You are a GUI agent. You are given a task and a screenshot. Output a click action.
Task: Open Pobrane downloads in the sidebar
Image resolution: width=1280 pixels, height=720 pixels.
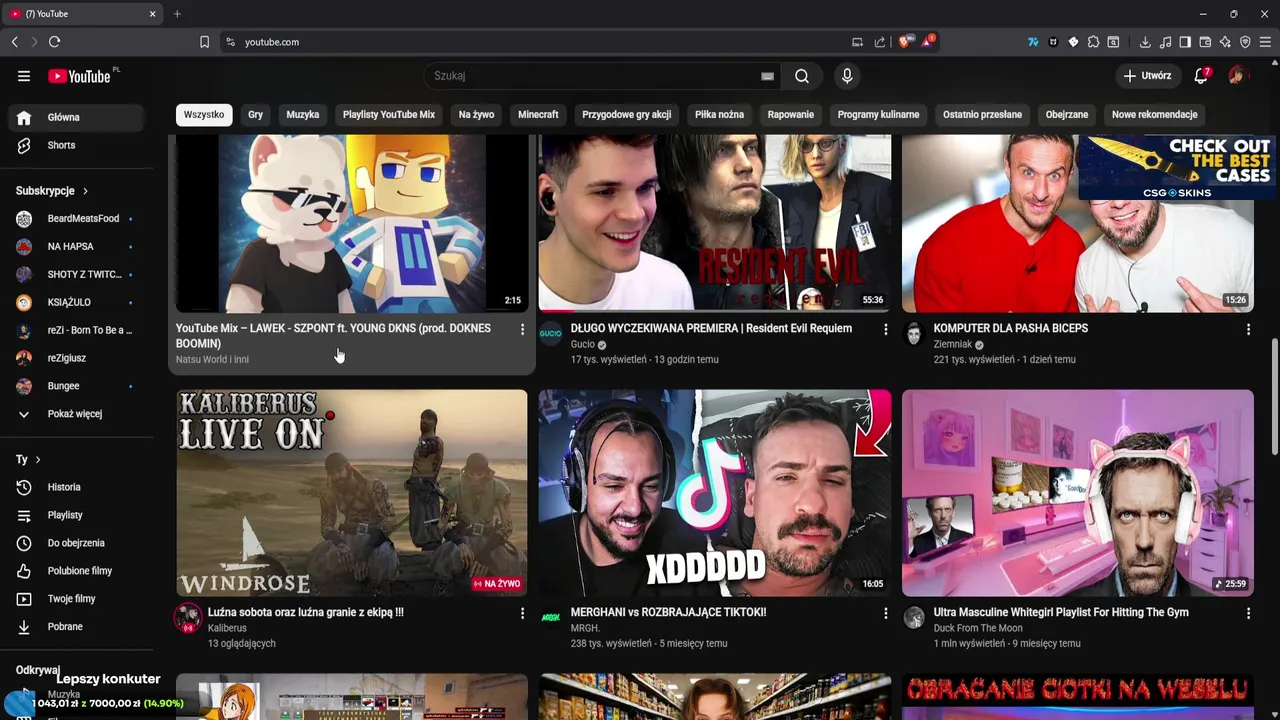[x=77, y=627]
